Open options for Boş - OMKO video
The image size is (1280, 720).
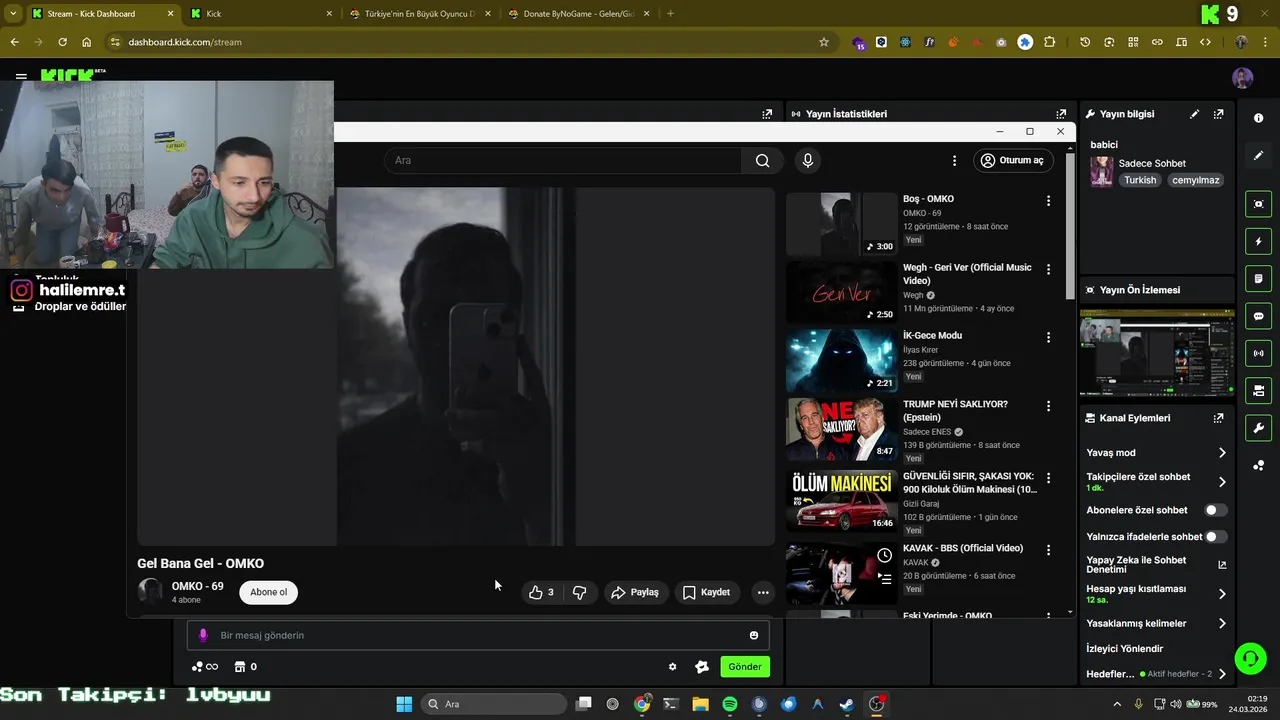[1048, 201]
